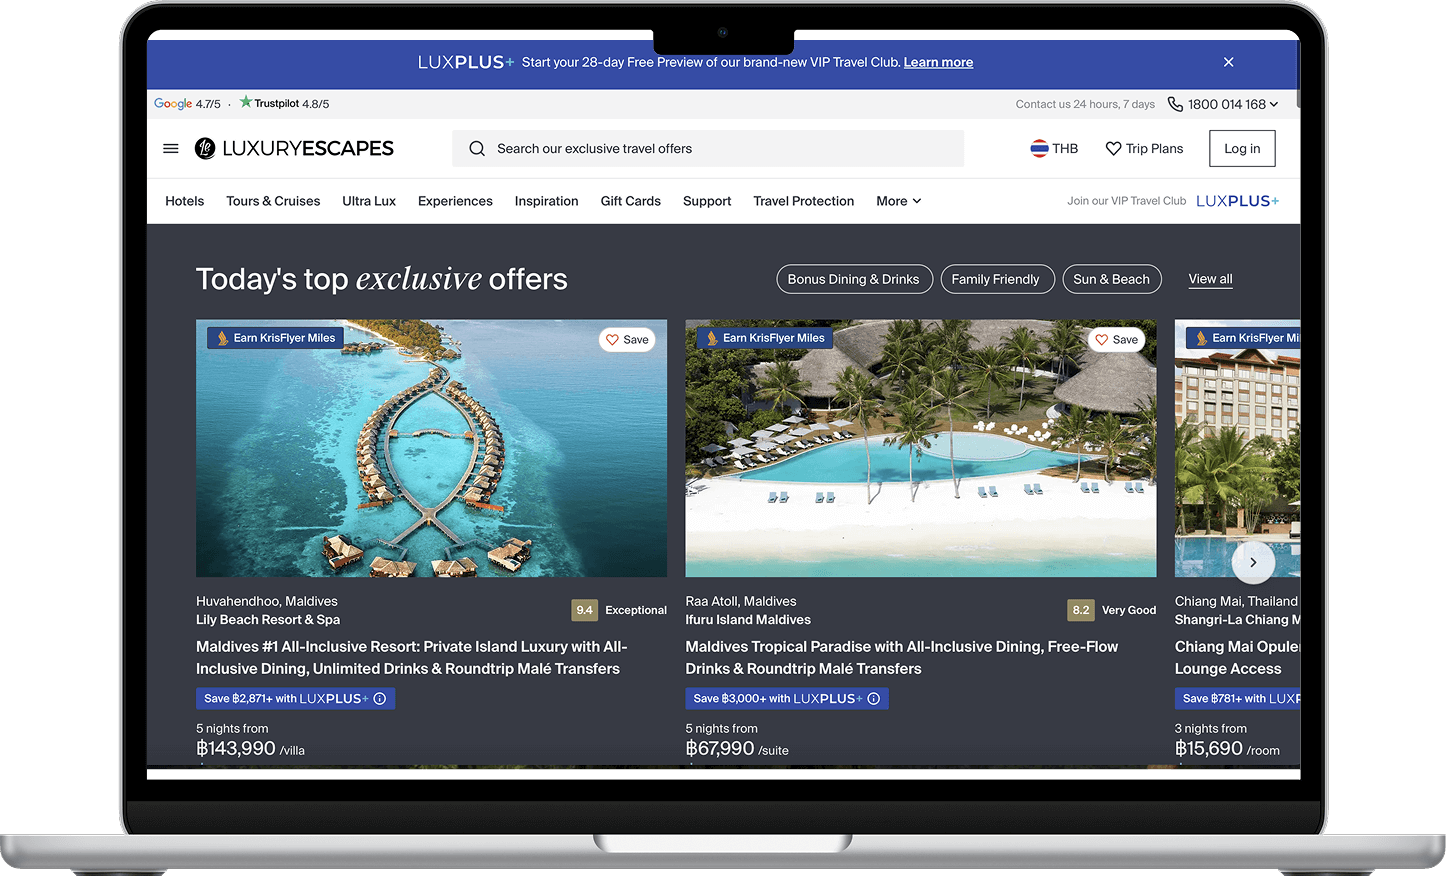Click next arrow on the offers carousel

1253,562
